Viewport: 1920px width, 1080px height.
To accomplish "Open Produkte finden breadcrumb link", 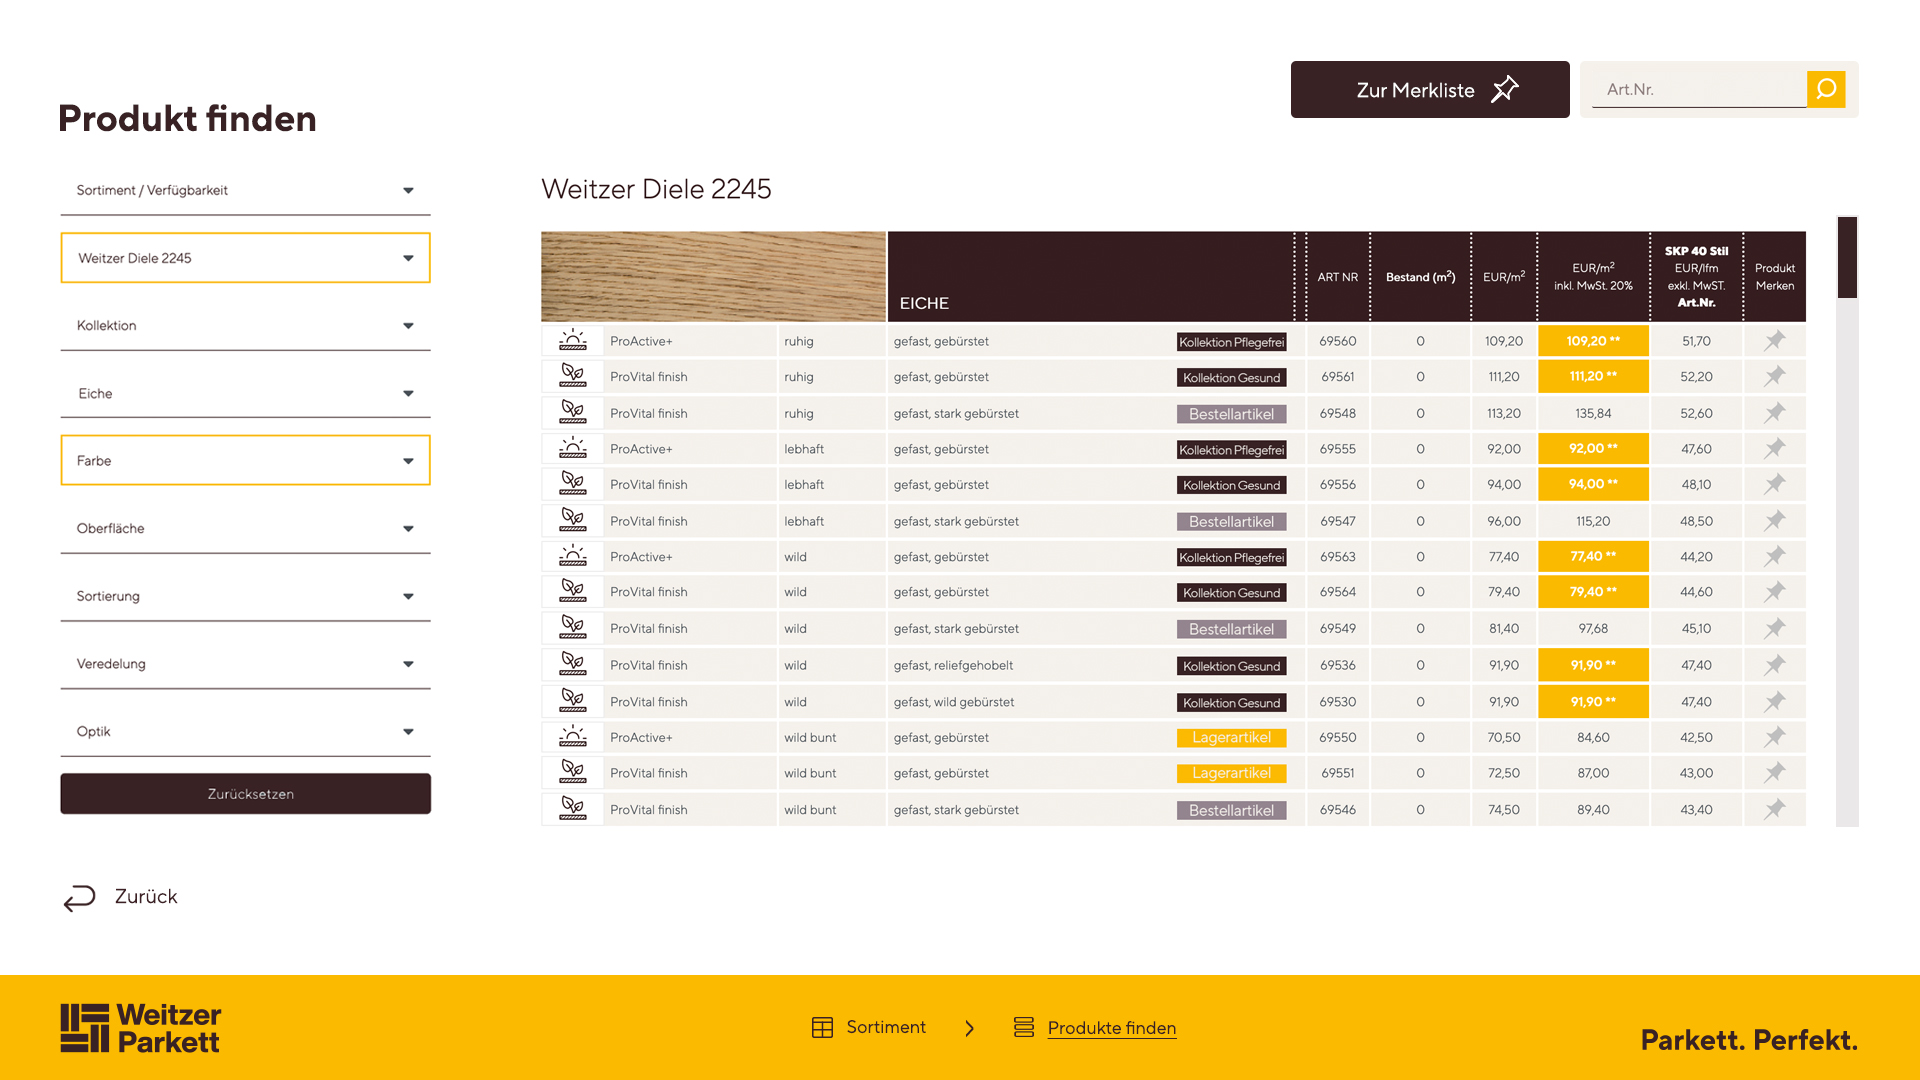I will pyautogui.click(x=1111, y=1028).
